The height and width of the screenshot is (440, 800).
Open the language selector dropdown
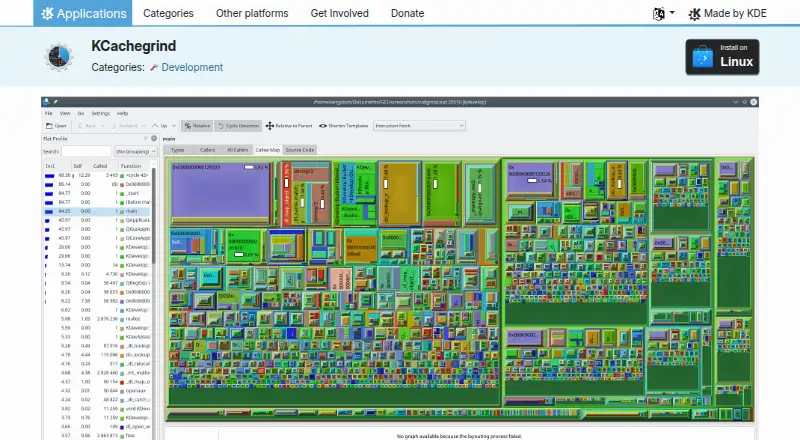[663, 14]
